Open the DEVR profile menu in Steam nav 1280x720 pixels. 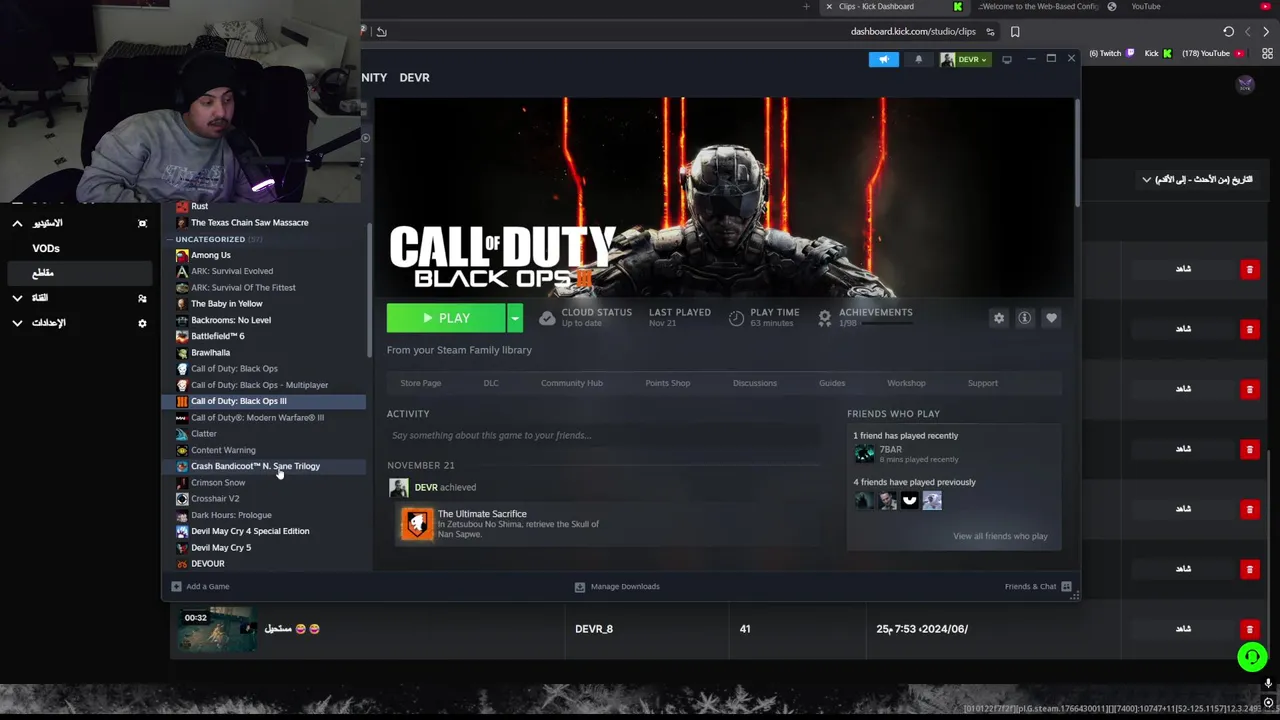414,77
